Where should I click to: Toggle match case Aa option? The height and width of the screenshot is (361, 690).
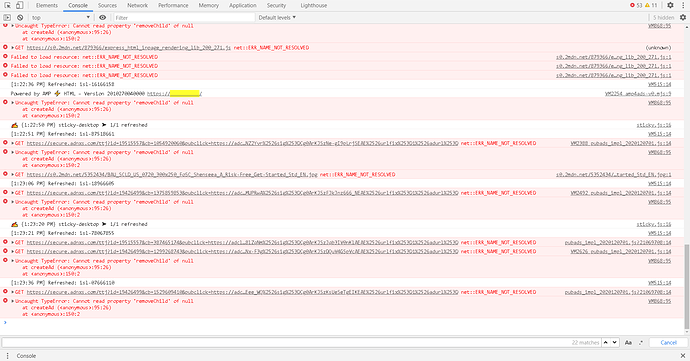(x=628, y=343)
